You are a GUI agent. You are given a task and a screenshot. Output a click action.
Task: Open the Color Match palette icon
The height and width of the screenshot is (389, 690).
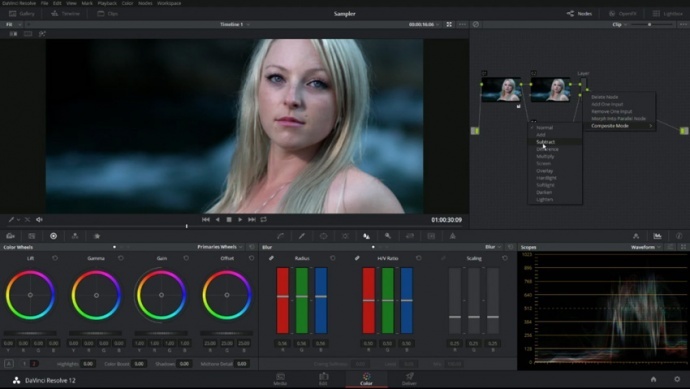(32, 236)
